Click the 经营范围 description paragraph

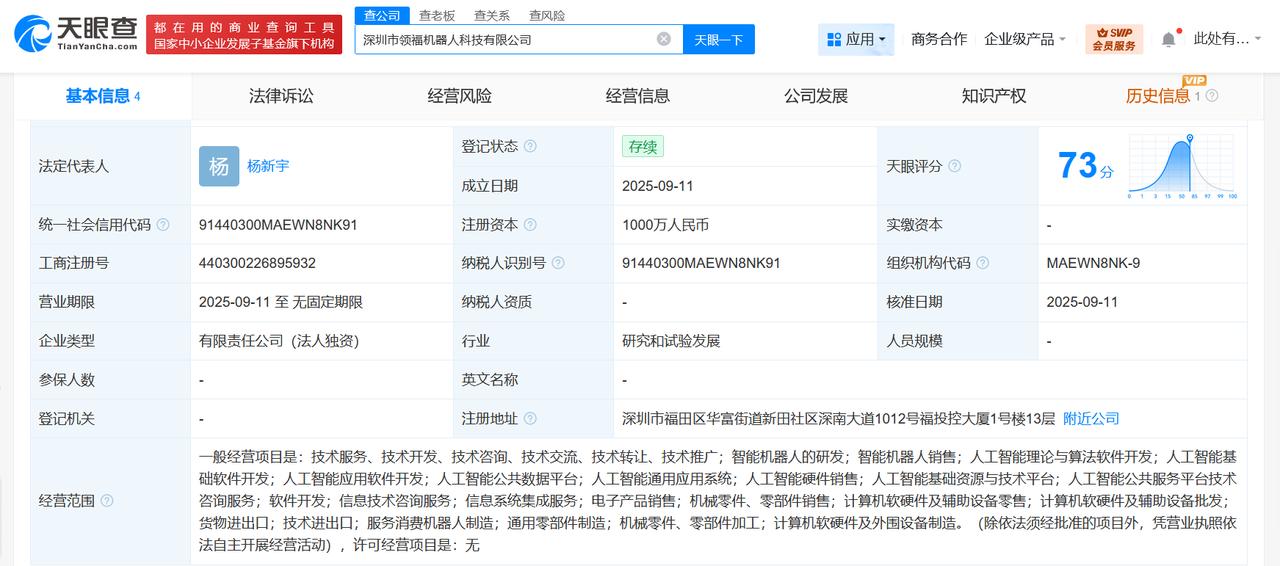[x=718, y=500]
